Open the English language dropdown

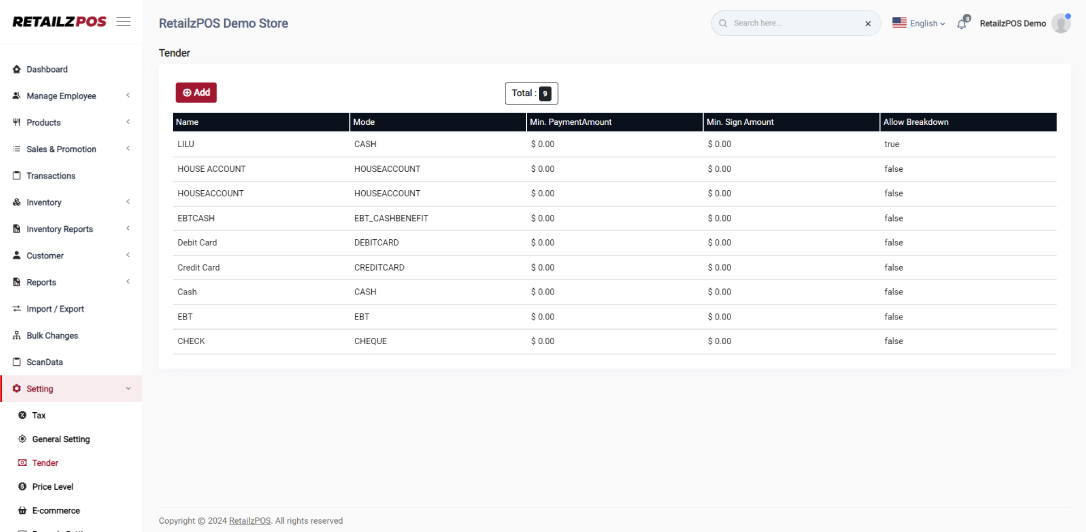(918, 23)
